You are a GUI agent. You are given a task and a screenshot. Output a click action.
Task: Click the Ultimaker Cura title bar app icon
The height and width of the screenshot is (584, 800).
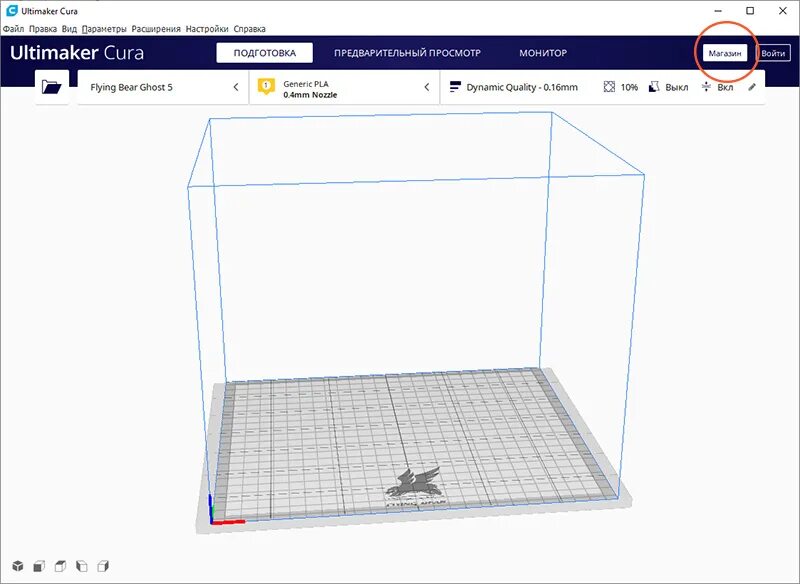pyautogui.click(x=12, y=11)
